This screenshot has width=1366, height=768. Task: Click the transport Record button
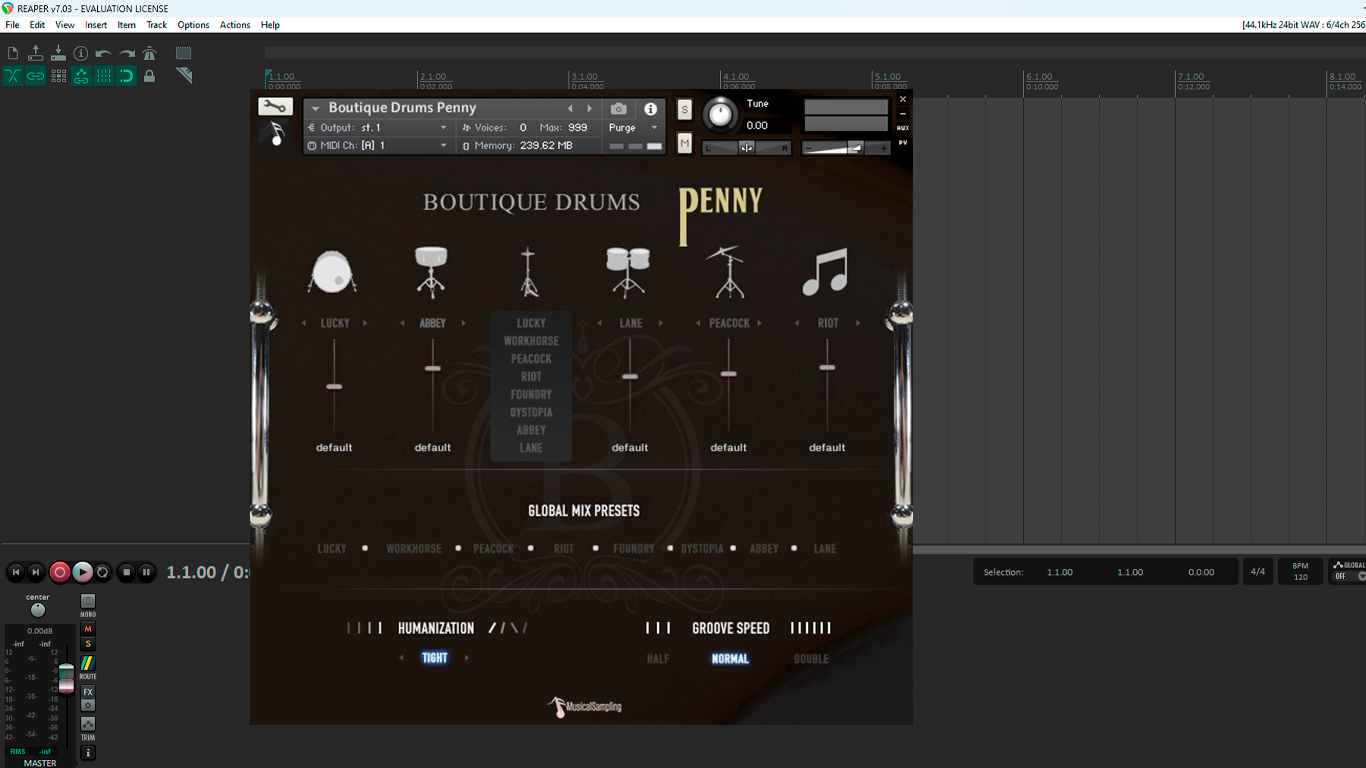60,572
